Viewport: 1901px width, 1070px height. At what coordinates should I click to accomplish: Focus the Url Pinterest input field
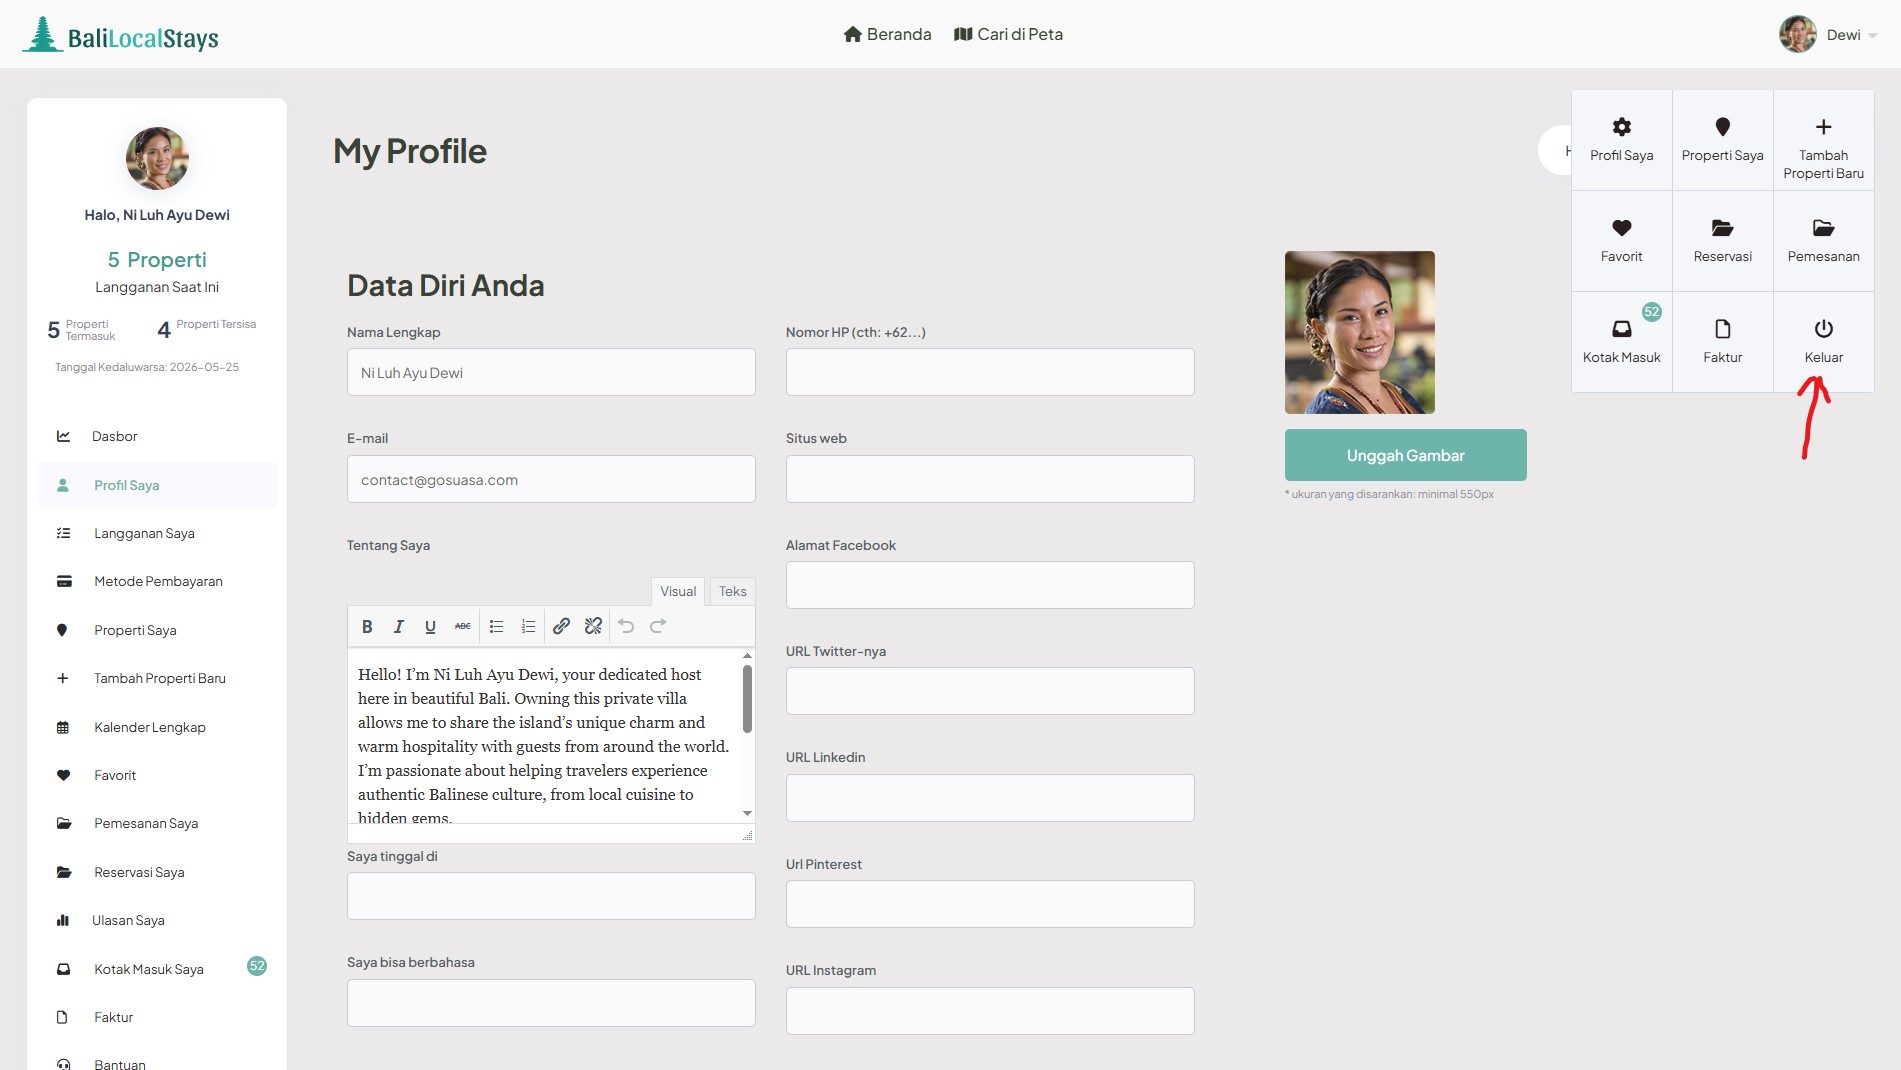(x=990, y=904)
